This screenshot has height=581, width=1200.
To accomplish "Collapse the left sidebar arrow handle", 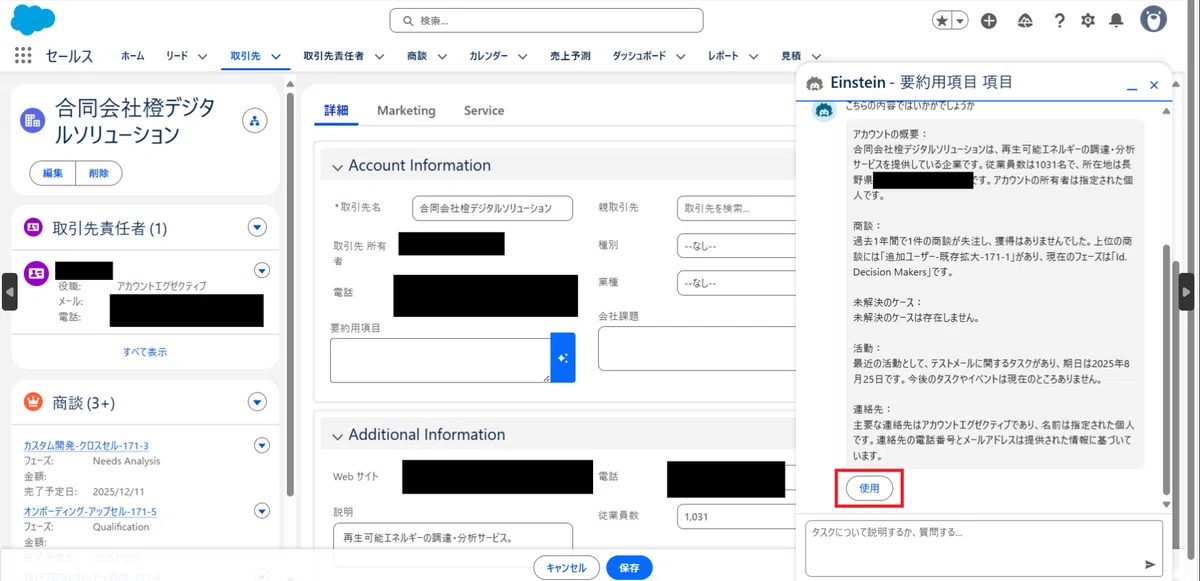I will [9, 292].
